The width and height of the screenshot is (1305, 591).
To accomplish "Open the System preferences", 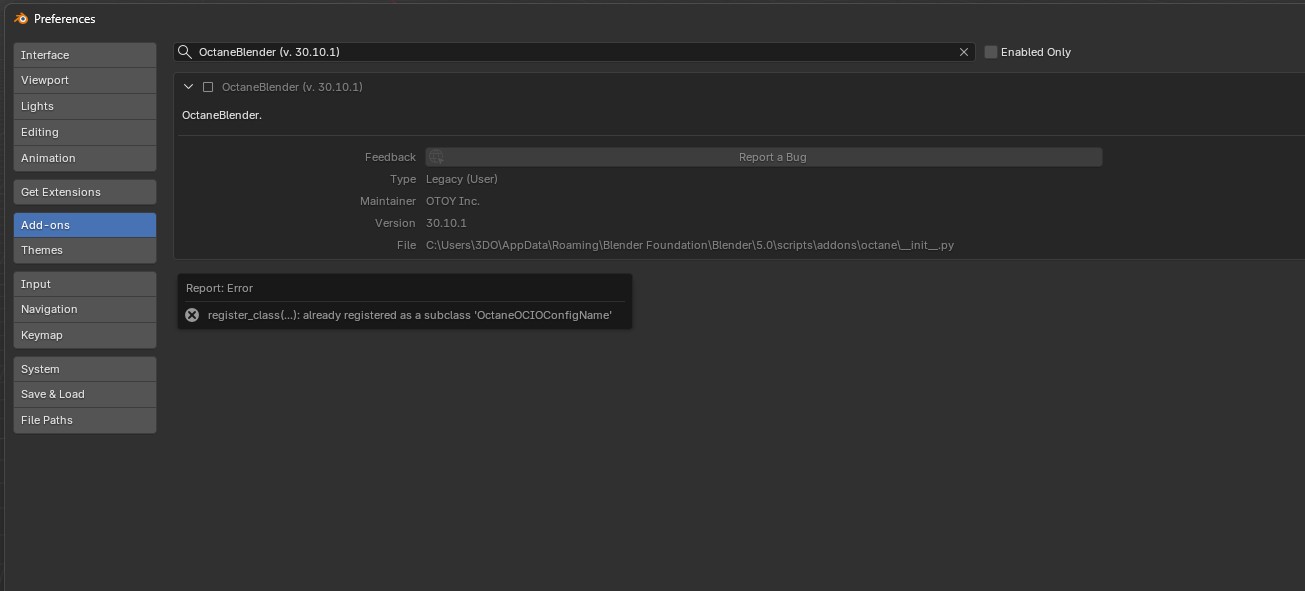I will tap(85, 369).
